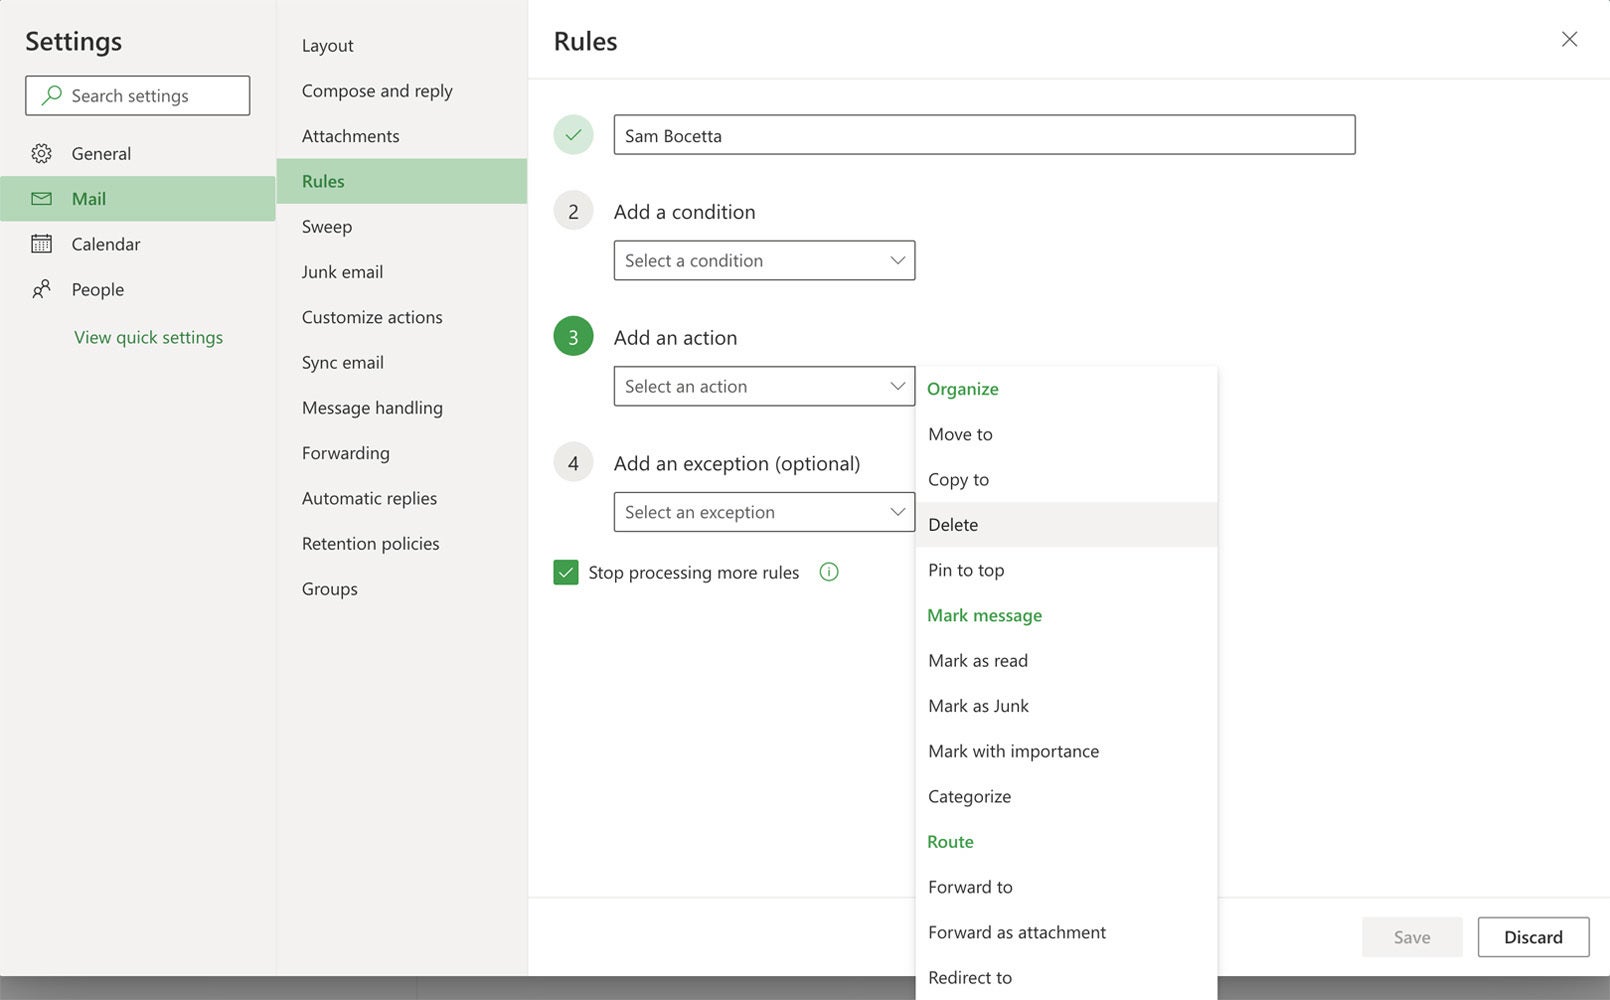Collapse the Select an action dropdown
Viewport: 1610px width, 1000px height.
point(764,386)
